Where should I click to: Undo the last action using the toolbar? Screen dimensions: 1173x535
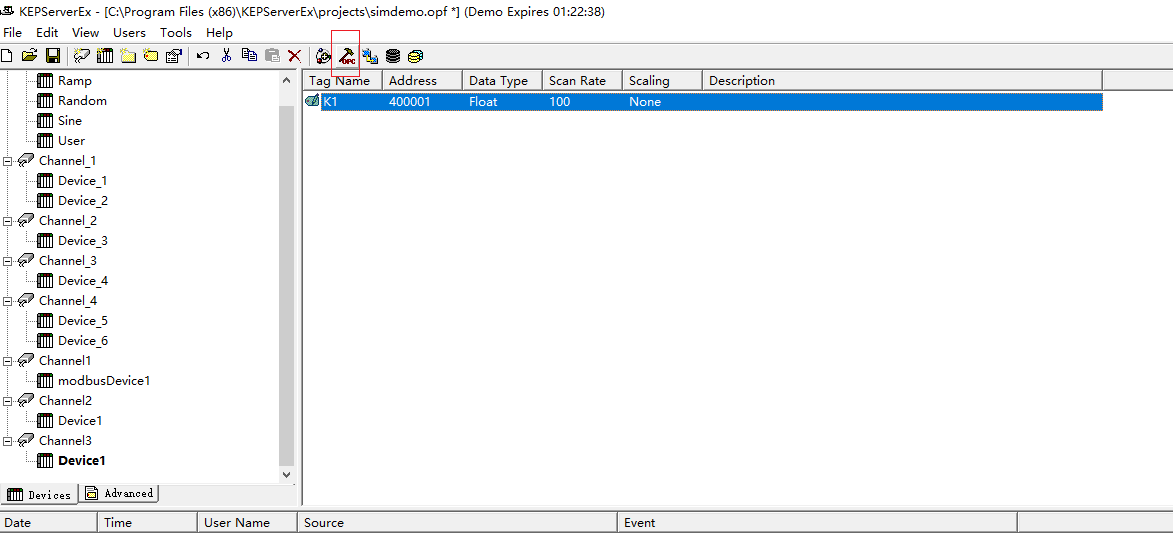pos(203,55)
